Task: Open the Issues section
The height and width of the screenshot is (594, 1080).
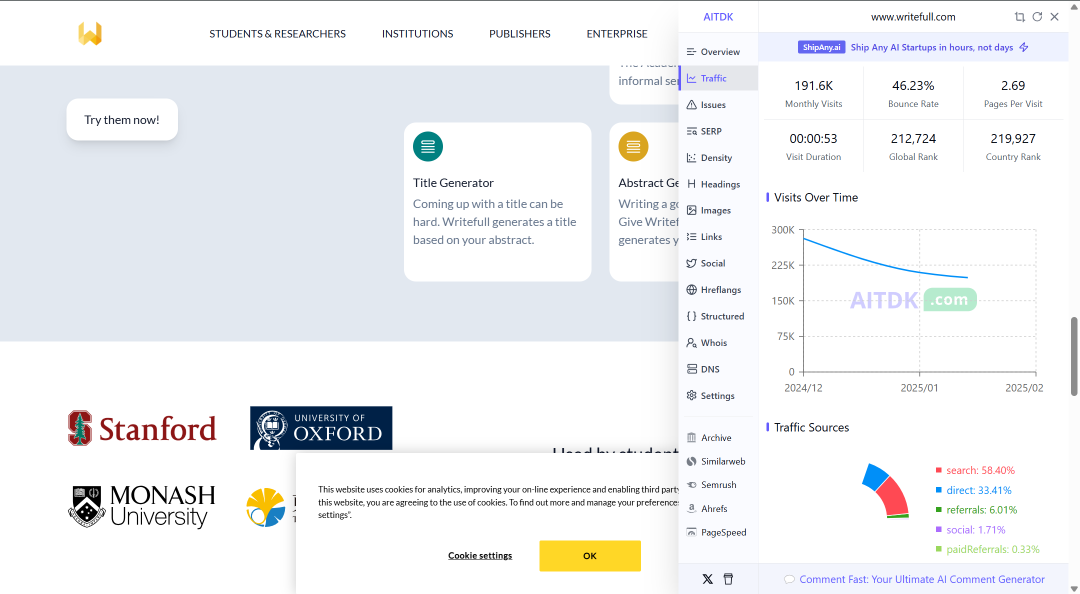Action: [718, 105]
